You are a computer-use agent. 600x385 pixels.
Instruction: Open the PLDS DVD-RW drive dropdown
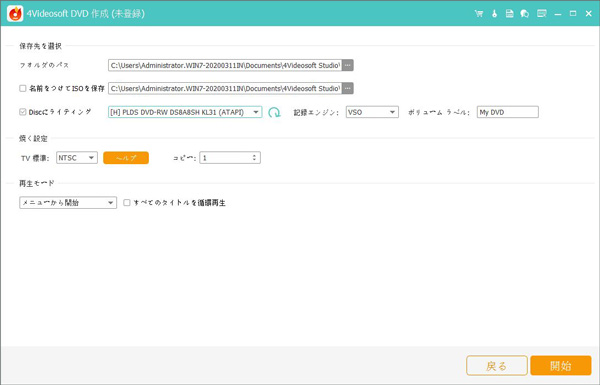[x=185, y=112]
